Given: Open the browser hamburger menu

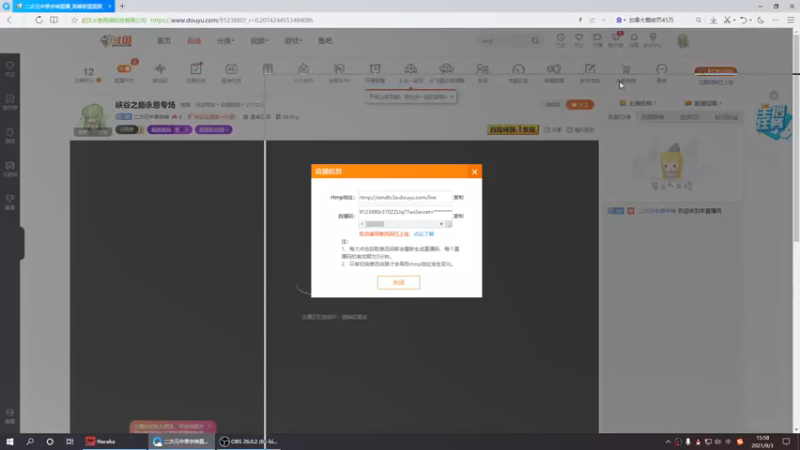Looking at the screenshot, I should pos(790,20).
